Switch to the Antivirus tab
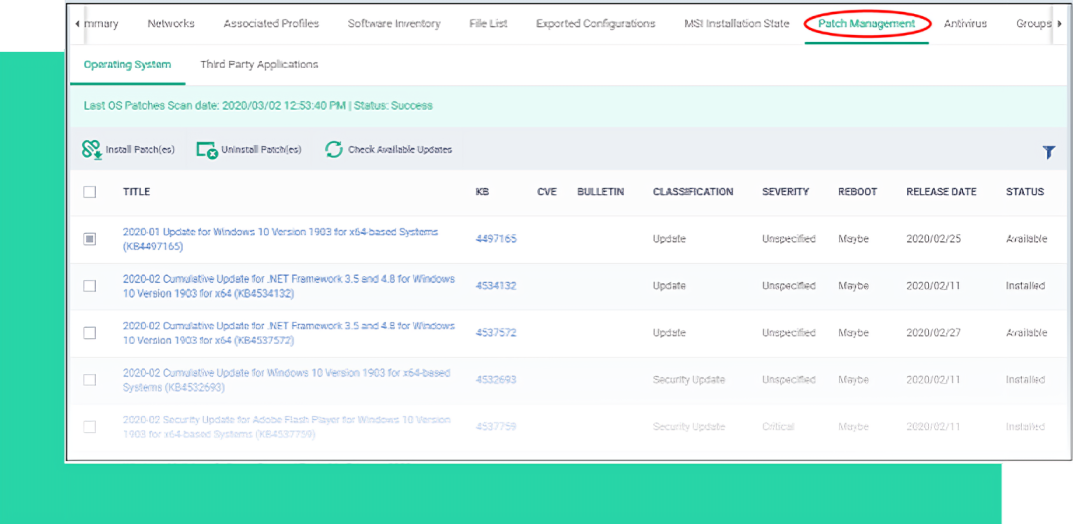 [x=965, y=23]
